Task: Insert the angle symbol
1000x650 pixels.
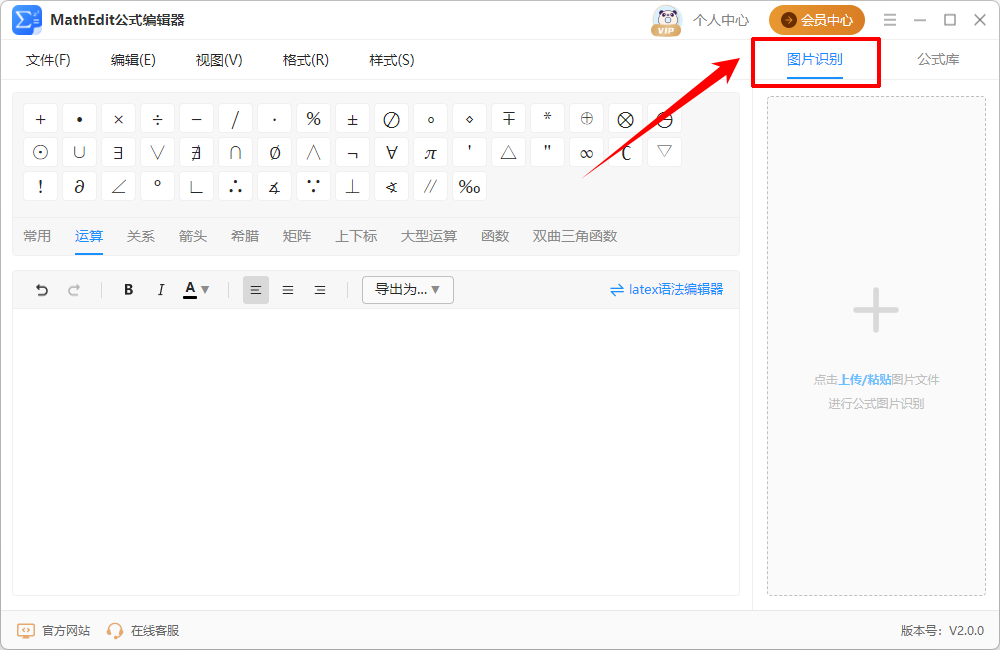Action: pyautogui.click(x=118, y=187)
